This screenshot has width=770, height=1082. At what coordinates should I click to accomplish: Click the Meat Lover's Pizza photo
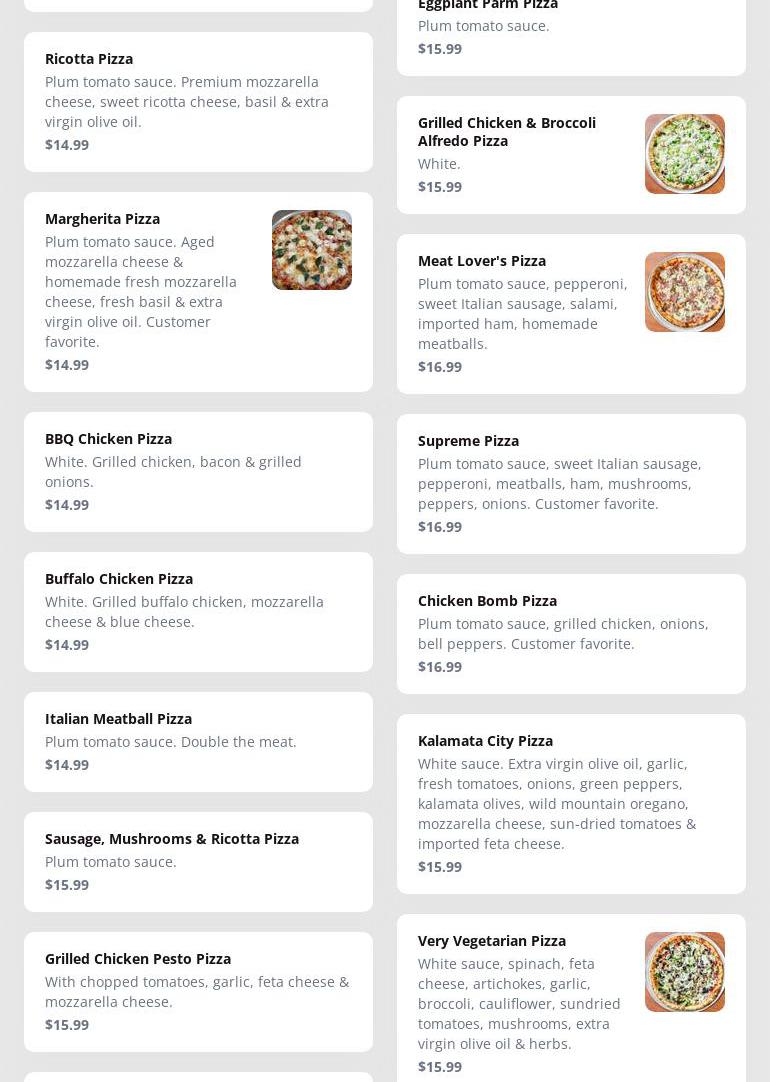click(685, 292)
